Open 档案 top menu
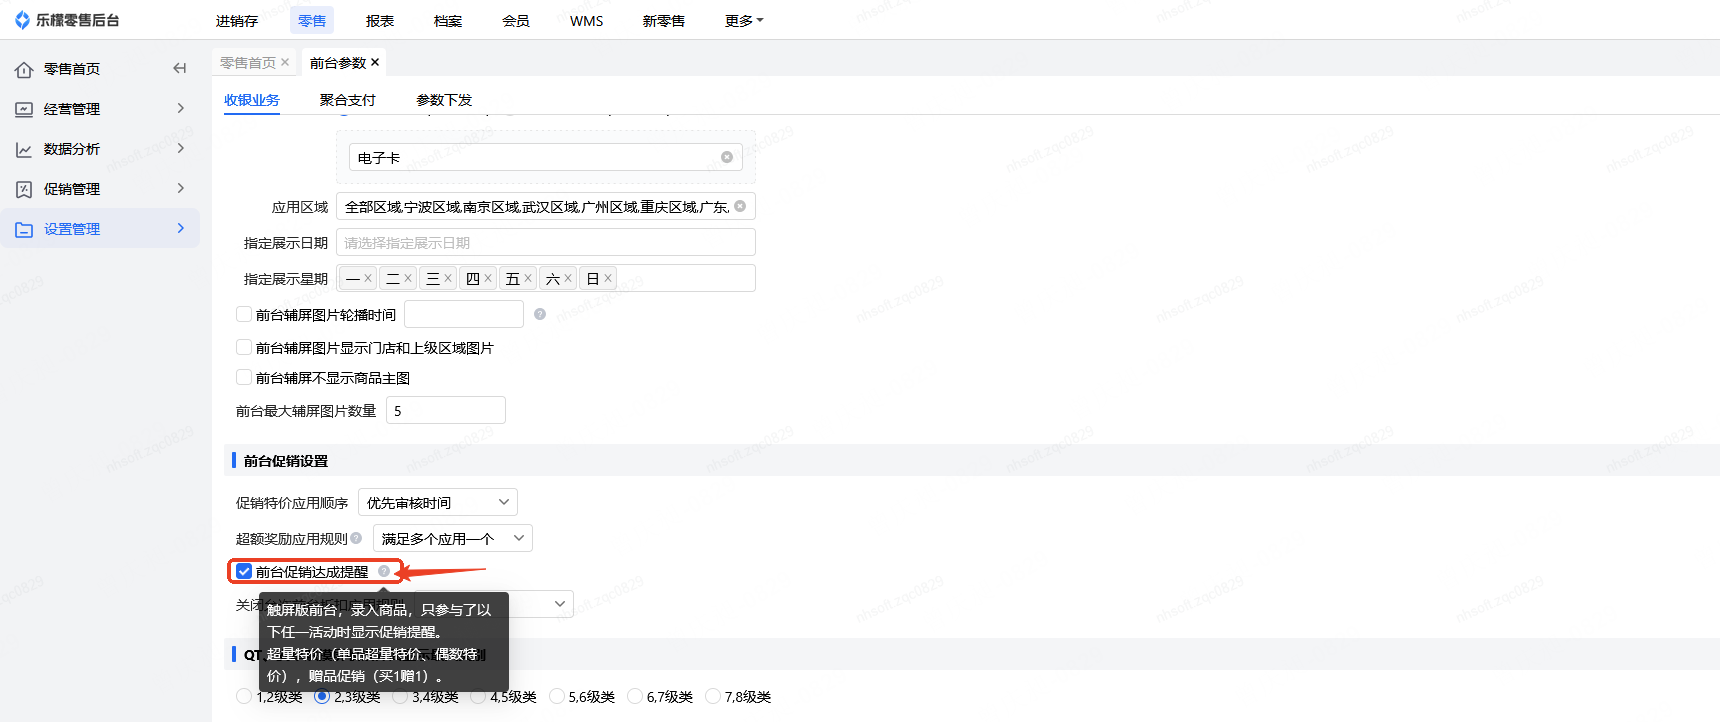The height and width of the screenshot is (722, 1720). (448, 20)
